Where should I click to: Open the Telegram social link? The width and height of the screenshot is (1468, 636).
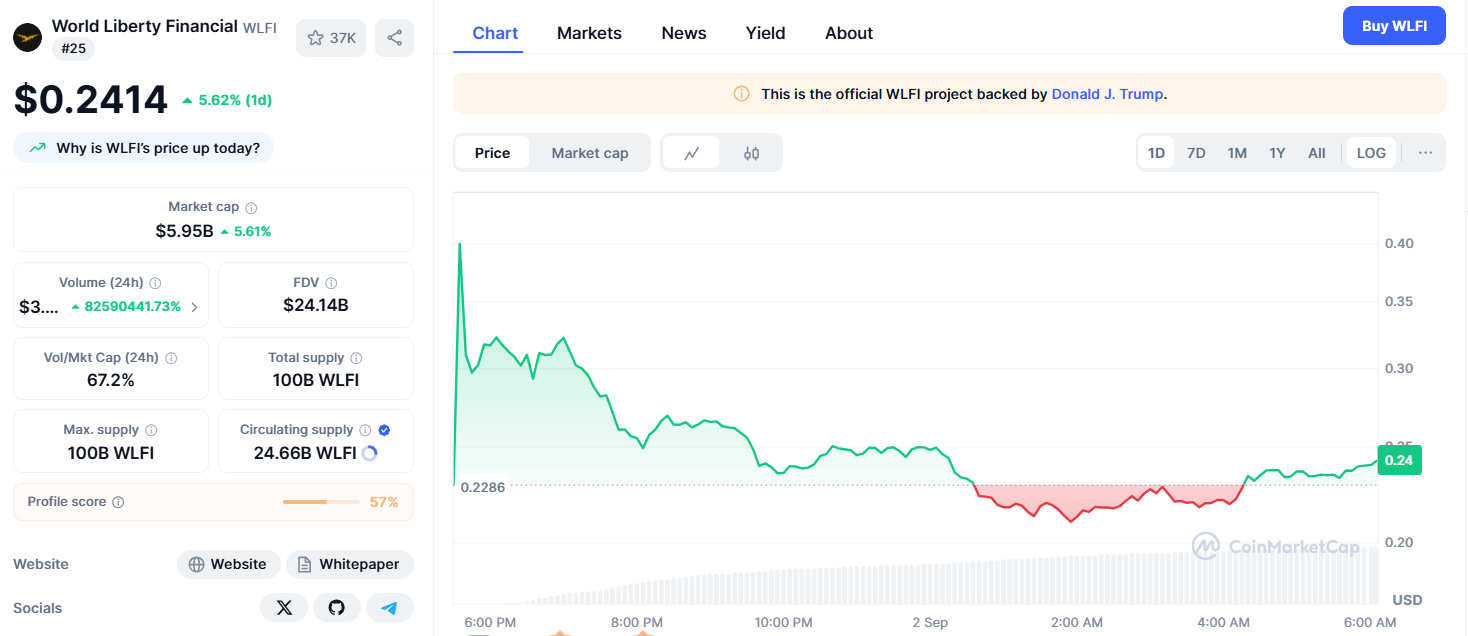(x=390, y=608)
